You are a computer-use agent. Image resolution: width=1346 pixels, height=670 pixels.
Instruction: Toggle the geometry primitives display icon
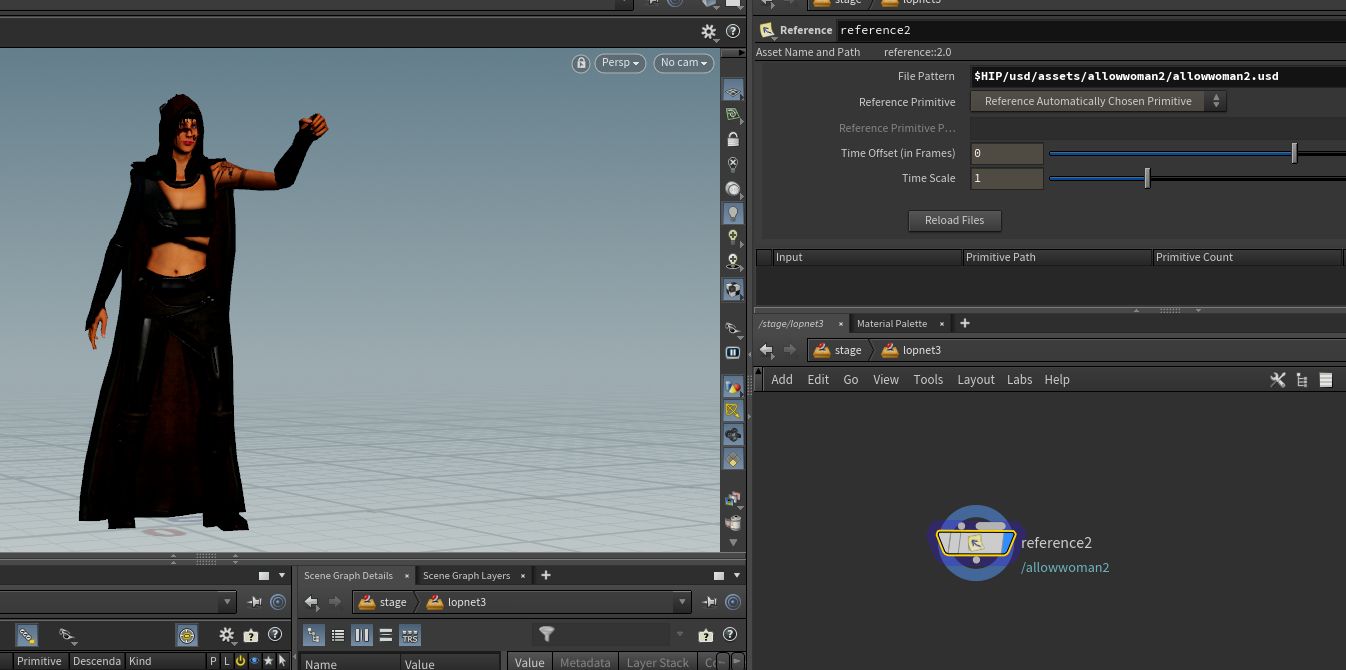tap(733, 387)
